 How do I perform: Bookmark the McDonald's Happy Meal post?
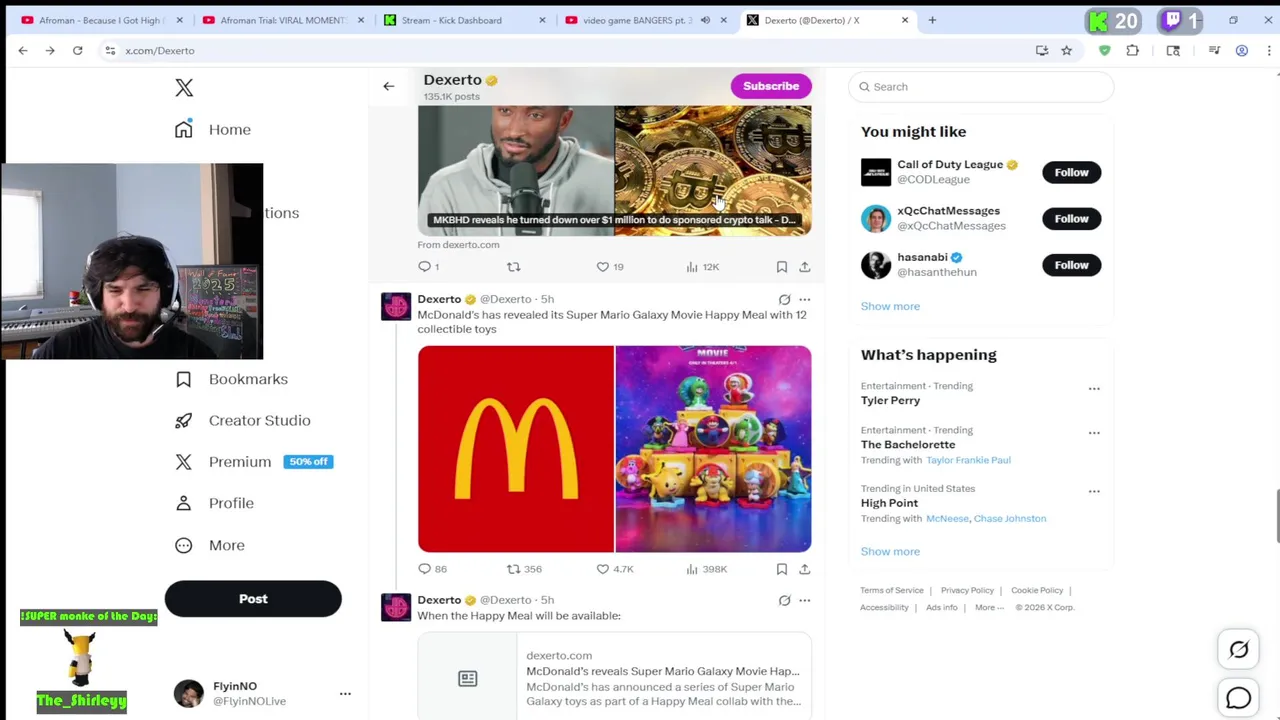click(781, 569)
